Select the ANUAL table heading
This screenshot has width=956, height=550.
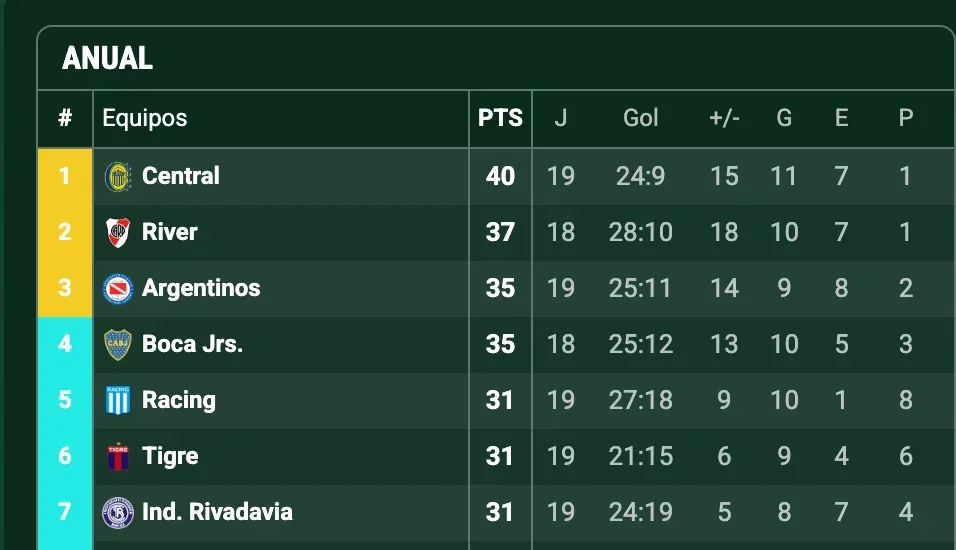pyautogui.click(x=107, y=58)
